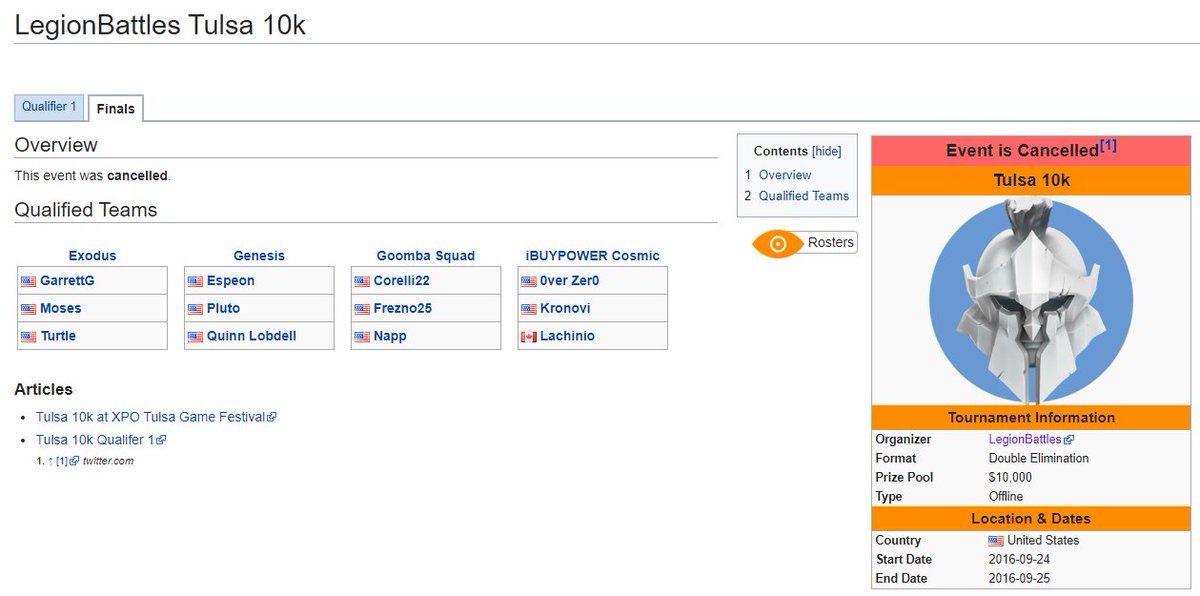Open the Exodus team page
Viewport: 1200px width, 596px height.
click(x=92, y=256)
